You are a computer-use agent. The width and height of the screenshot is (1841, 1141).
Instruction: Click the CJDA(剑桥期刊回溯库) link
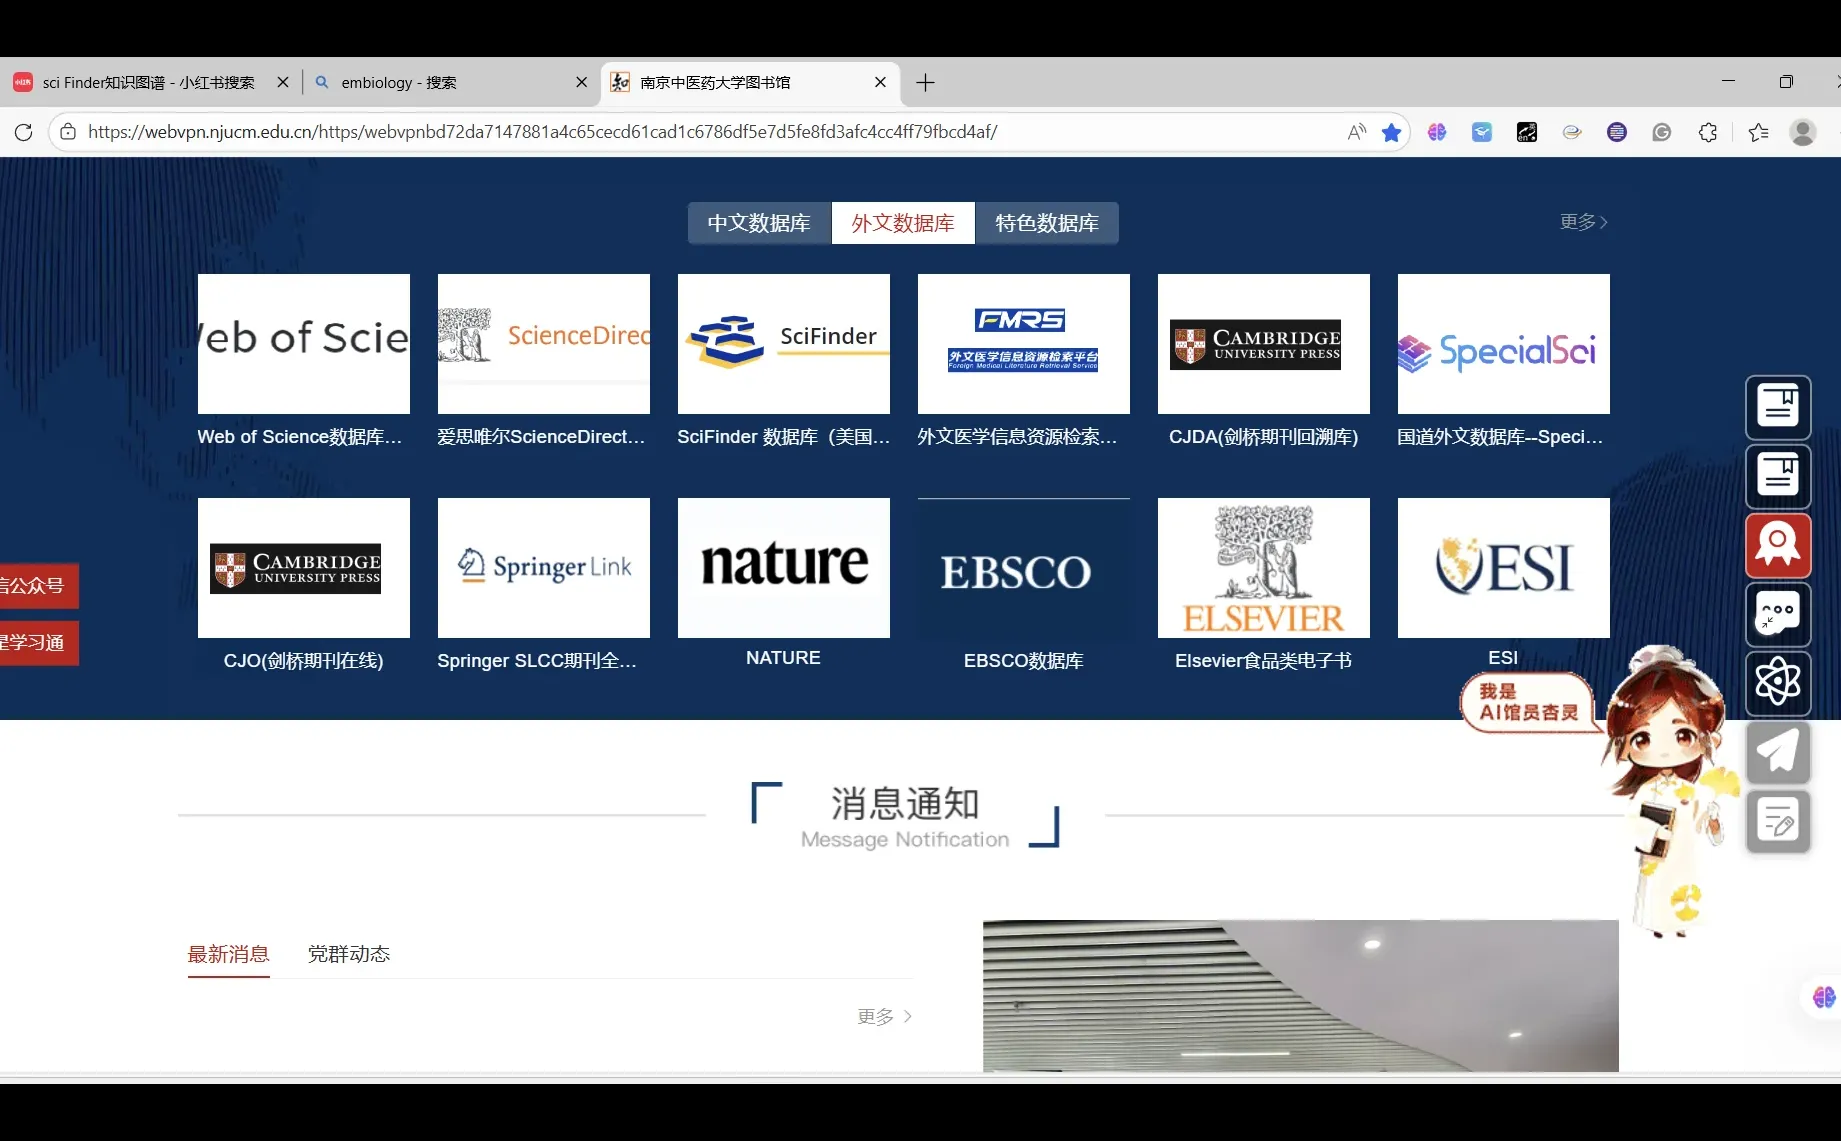point(1264,437)
